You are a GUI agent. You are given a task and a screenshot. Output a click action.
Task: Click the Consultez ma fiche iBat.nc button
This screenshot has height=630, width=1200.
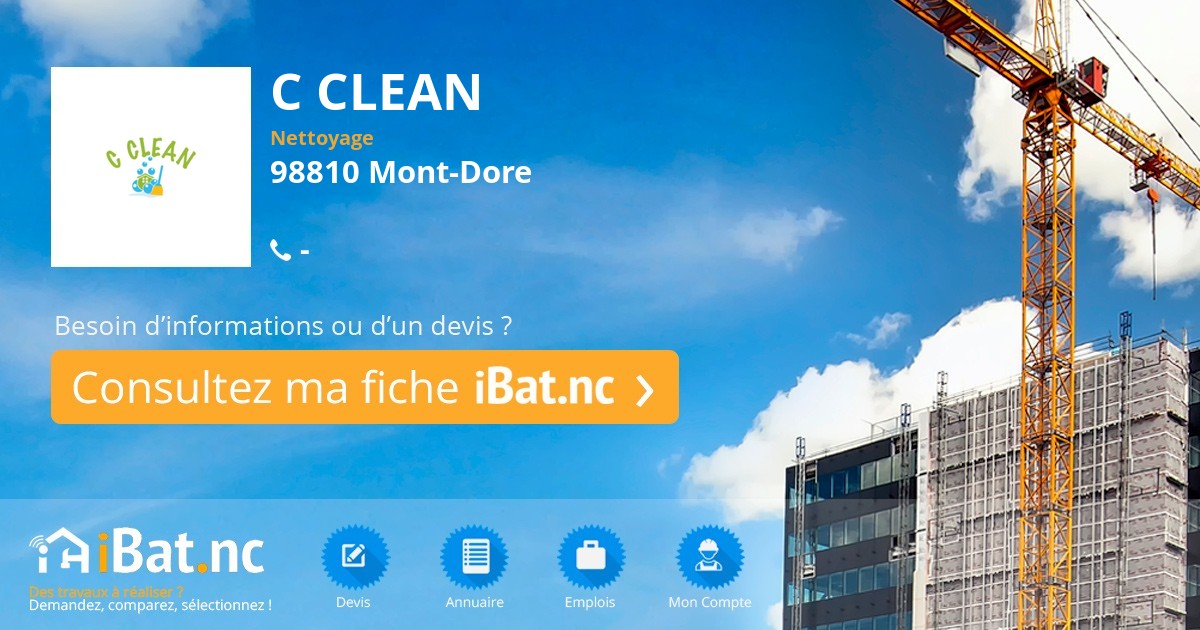pos(365,387)
